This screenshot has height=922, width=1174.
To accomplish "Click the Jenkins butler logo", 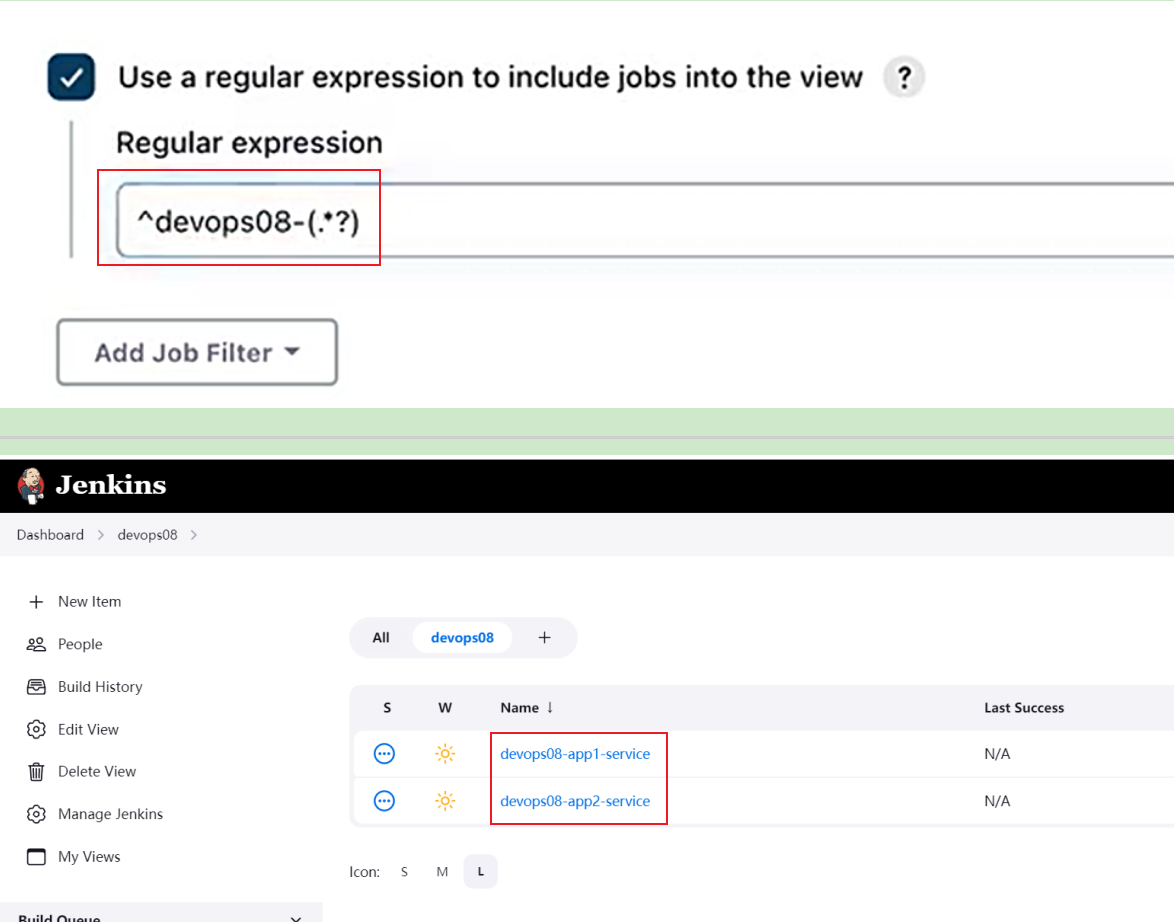I will tap(31, 485).
